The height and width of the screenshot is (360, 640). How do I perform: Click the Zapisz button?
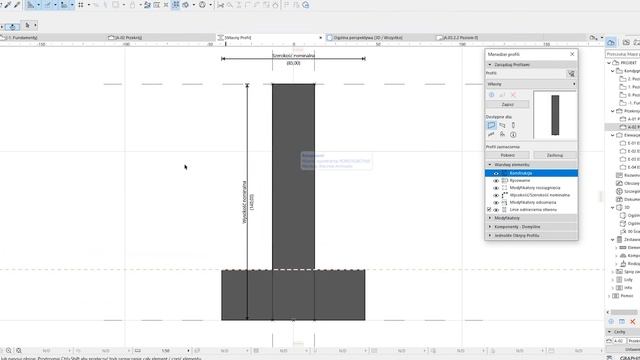[508, 104]
